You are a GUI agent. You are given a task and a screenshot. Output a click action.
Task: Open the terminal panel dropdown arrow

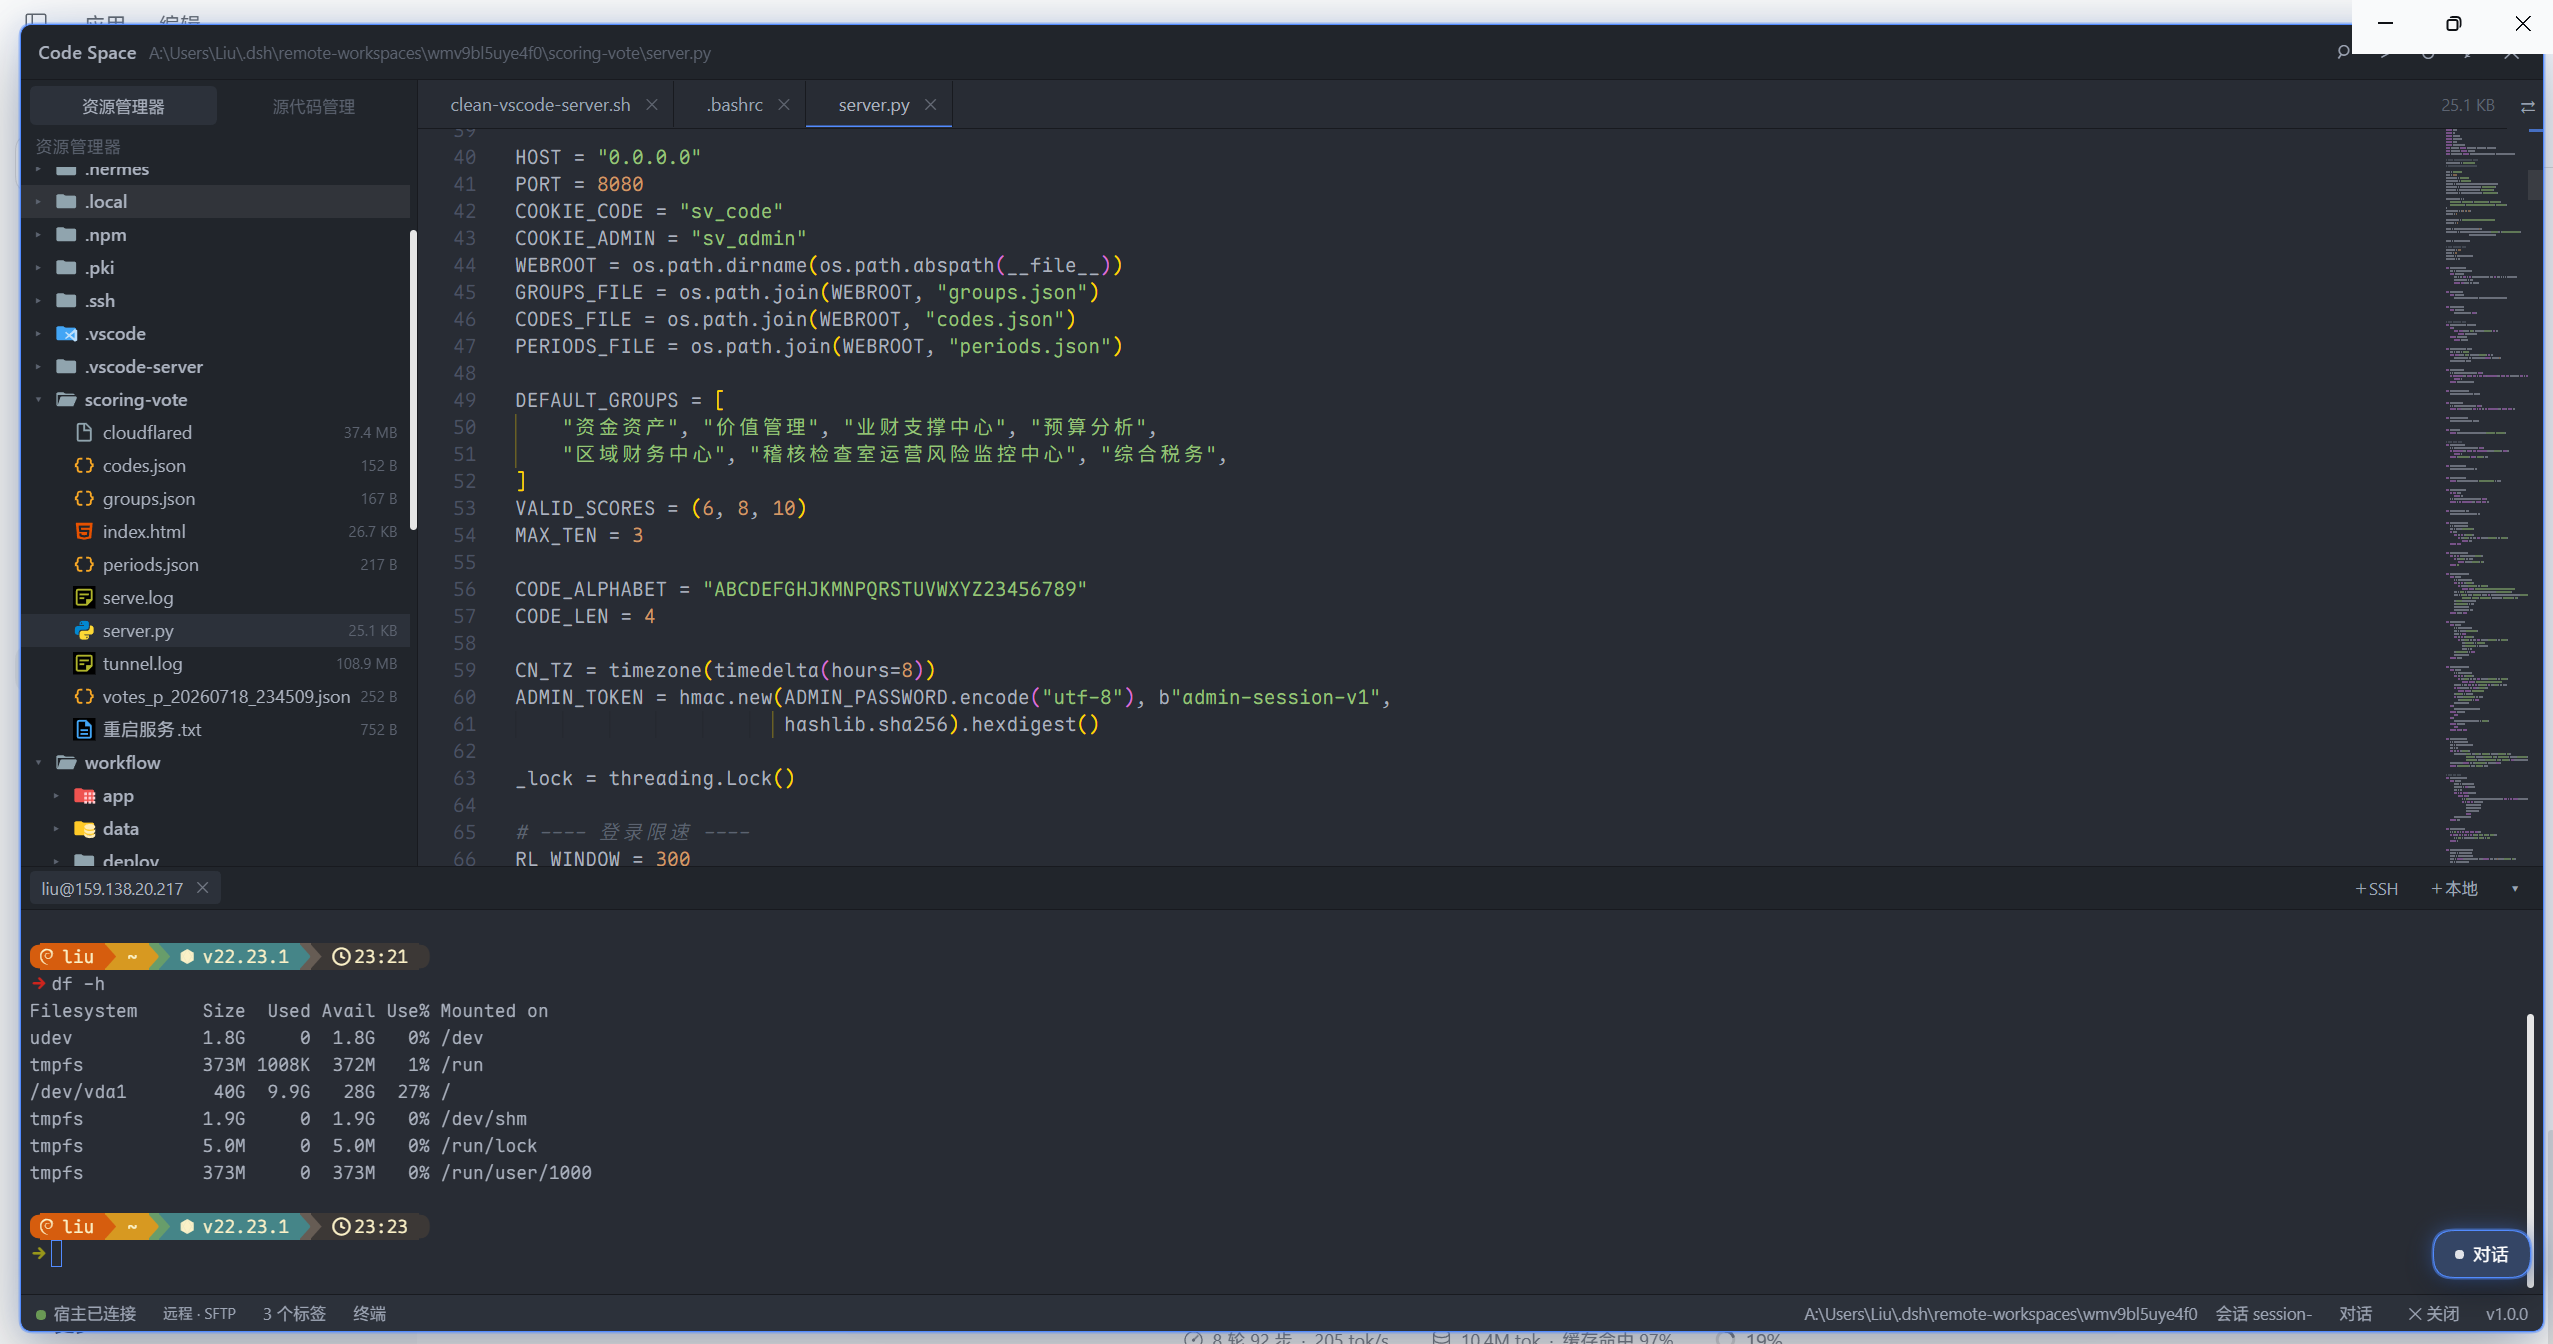tap(2515, 889)
